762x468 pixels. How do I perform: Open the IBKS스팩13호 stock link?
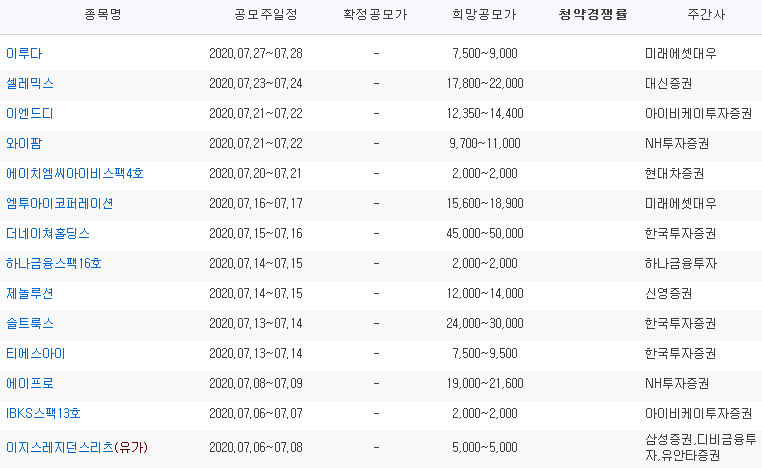pyautogui.click(x=43, y=413)
